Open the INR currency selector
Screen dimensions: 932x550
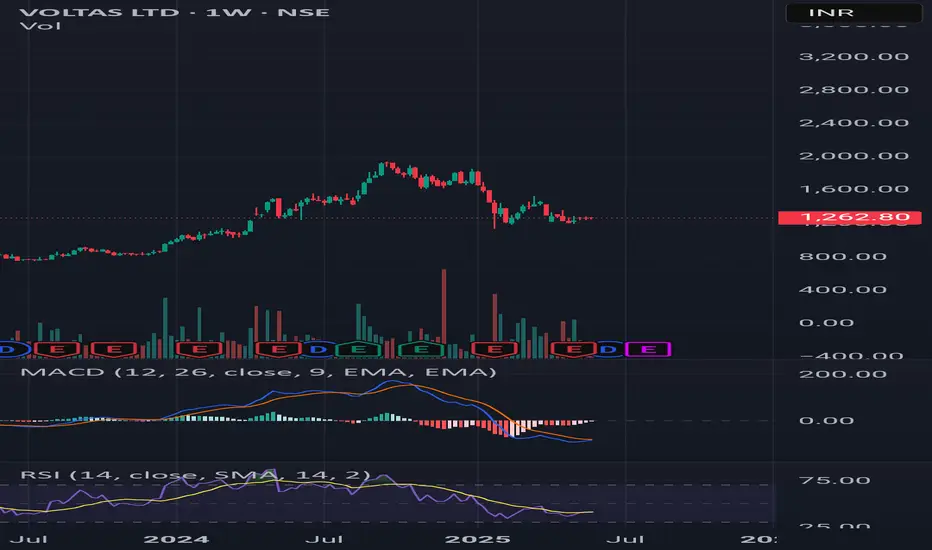(x=854, y=12)
